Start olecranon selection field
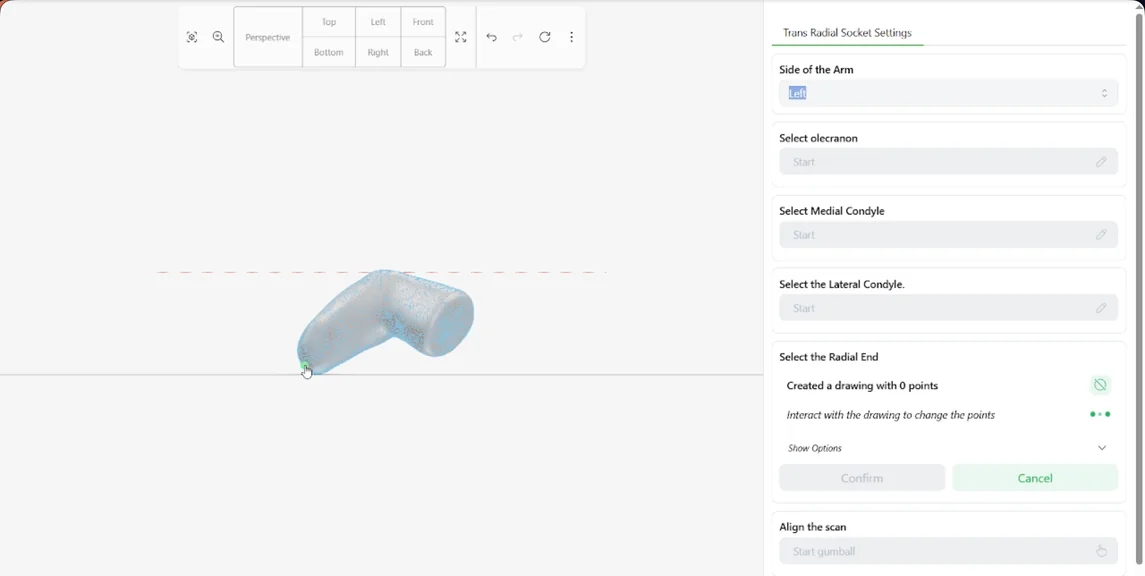The height and width of the screenshot is (576, 1145). tap(949, 161)
